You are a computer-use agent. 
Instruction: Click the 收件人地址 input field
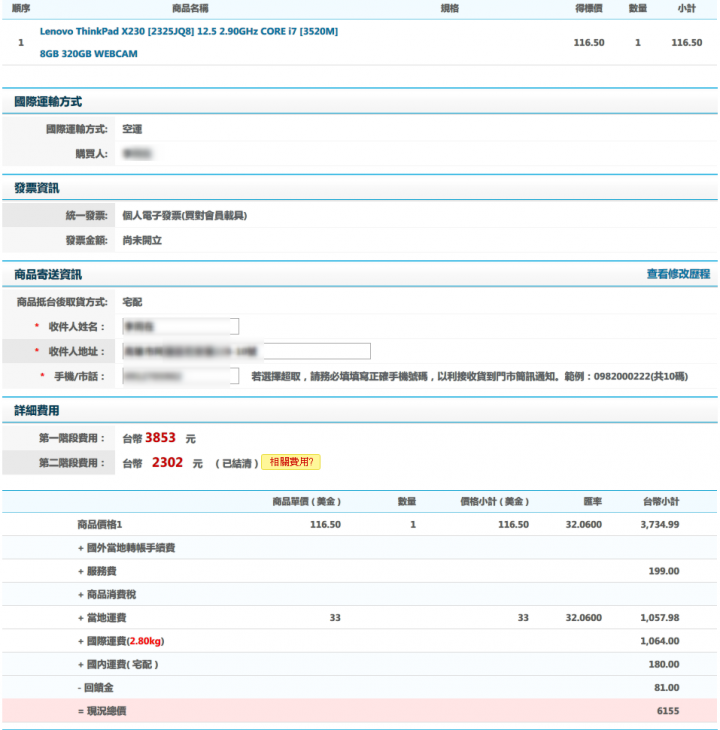pos(246,351)
